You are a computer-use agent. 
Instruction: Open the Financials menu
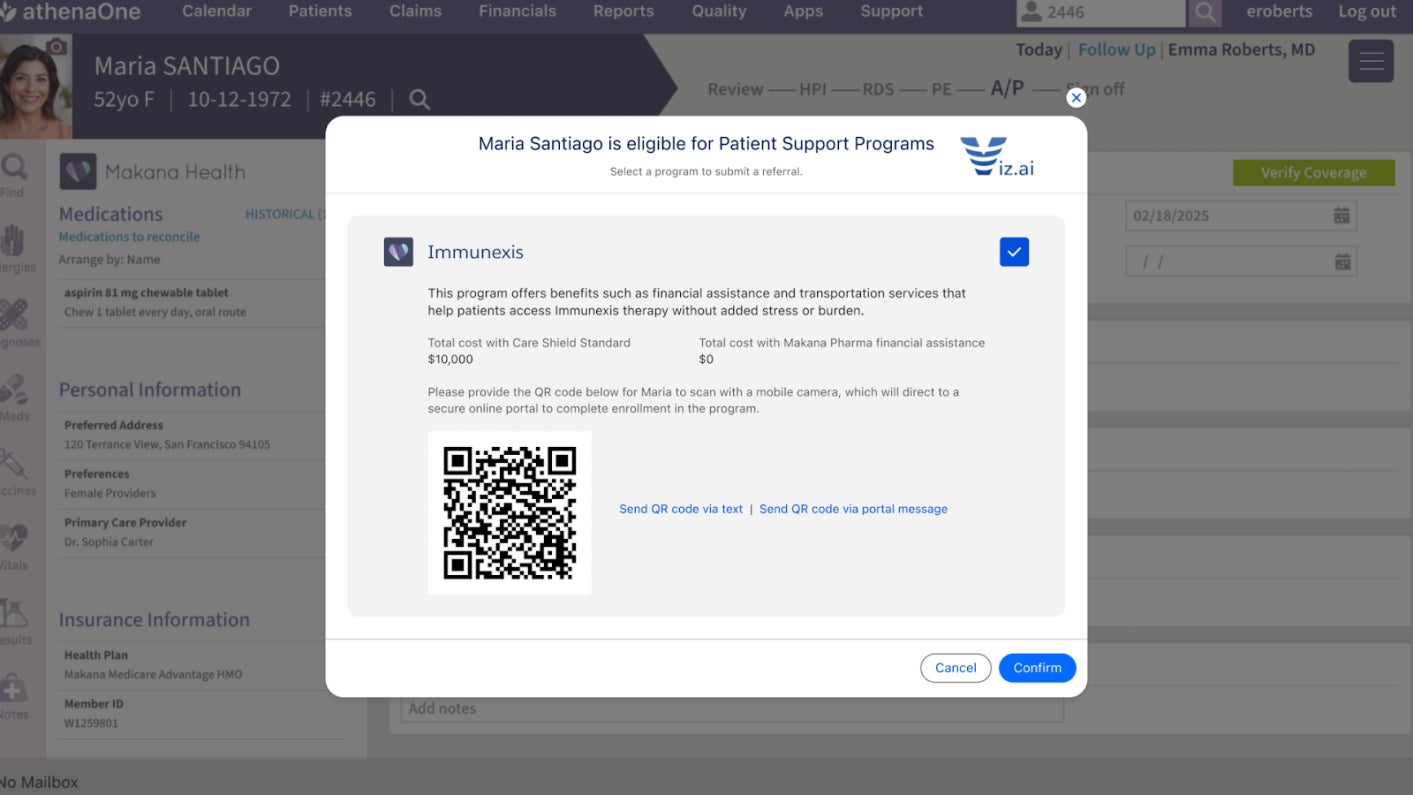[x=517, y=12]
